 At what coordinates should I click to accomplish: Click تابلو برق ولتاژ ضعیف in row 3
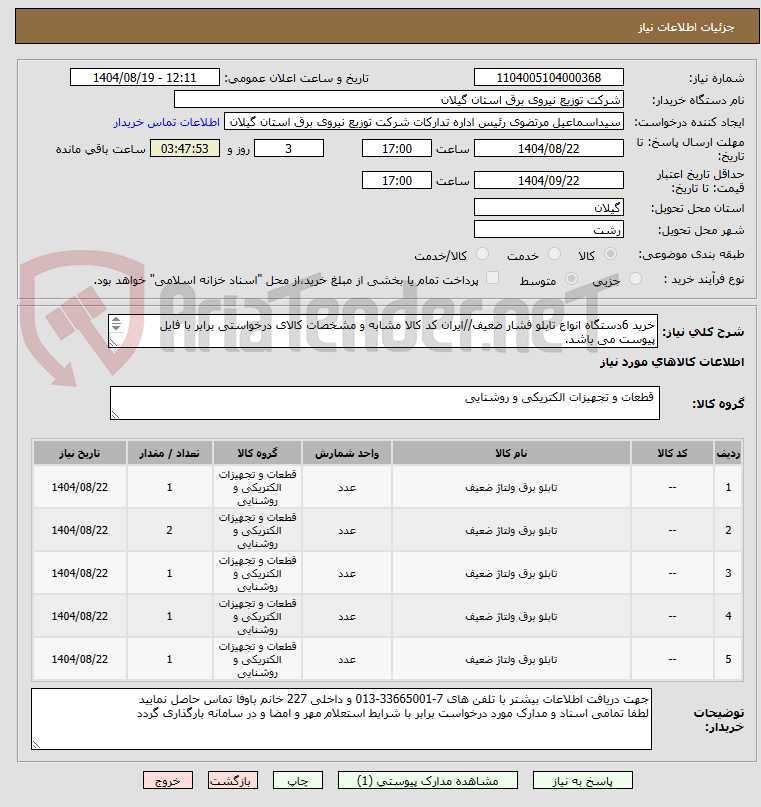[511, 573]
